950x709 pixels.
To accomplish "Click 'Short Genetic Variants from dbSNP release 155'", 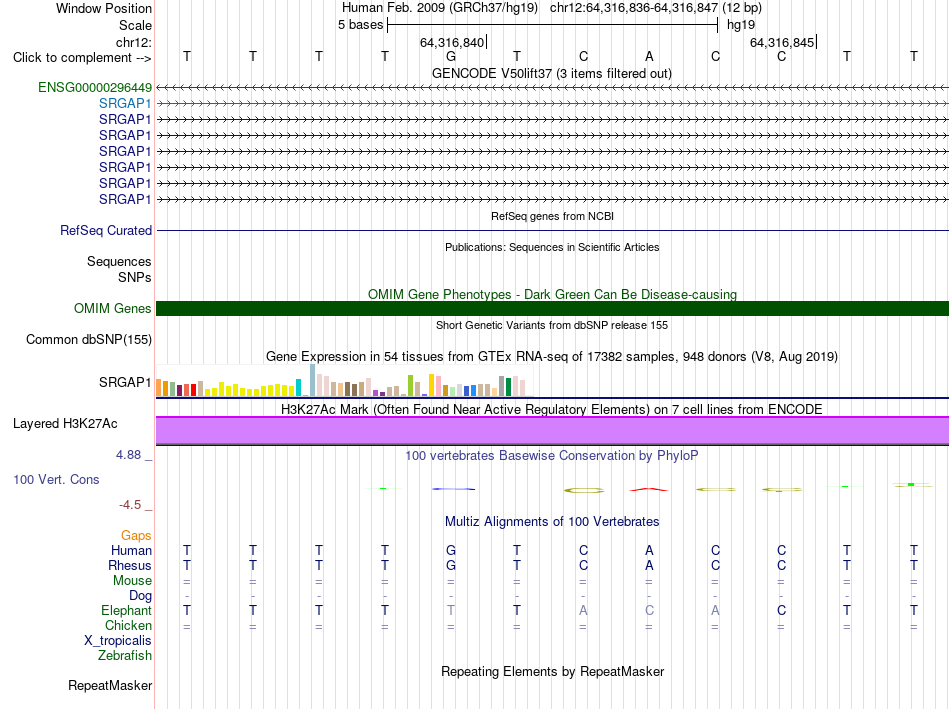I will coord(552,325).
